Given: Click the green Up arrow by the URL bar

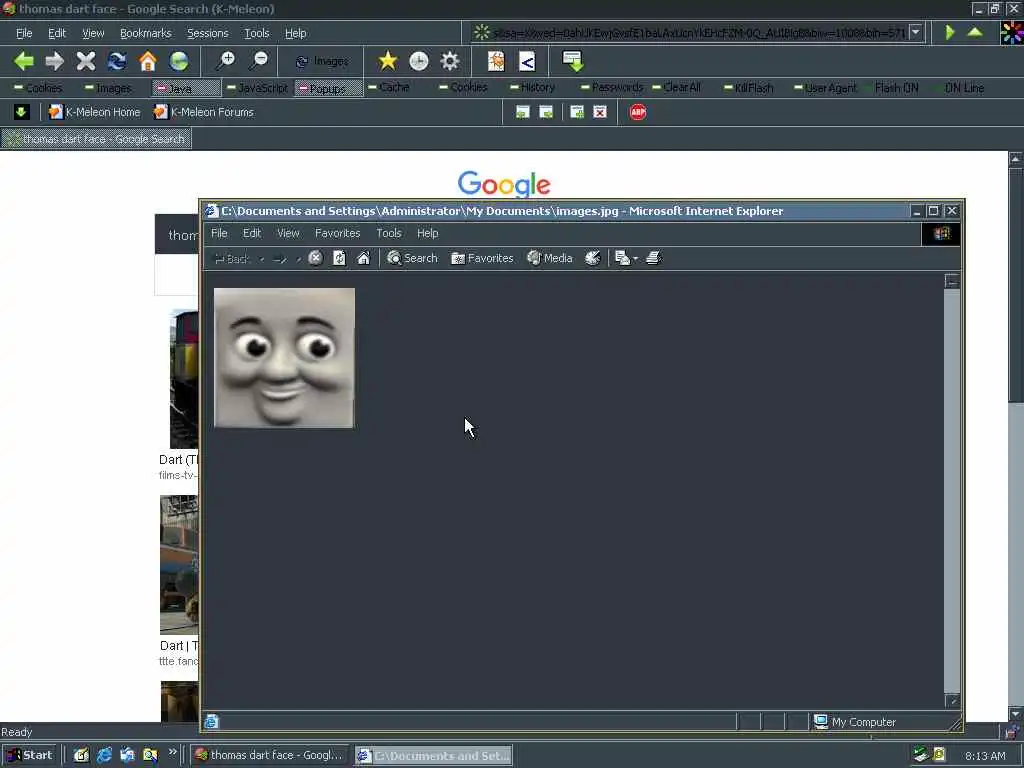Looking at the screenshot, I should click(x=975, y=32).
